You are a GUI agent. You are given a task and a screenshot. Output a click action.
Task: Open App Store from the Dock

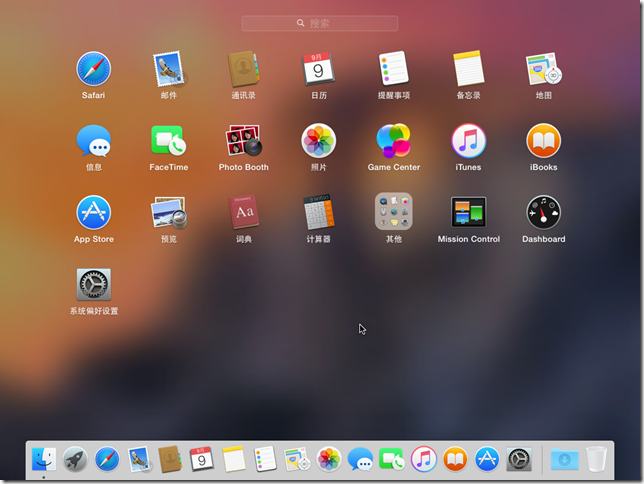click(x=487, y=459)
